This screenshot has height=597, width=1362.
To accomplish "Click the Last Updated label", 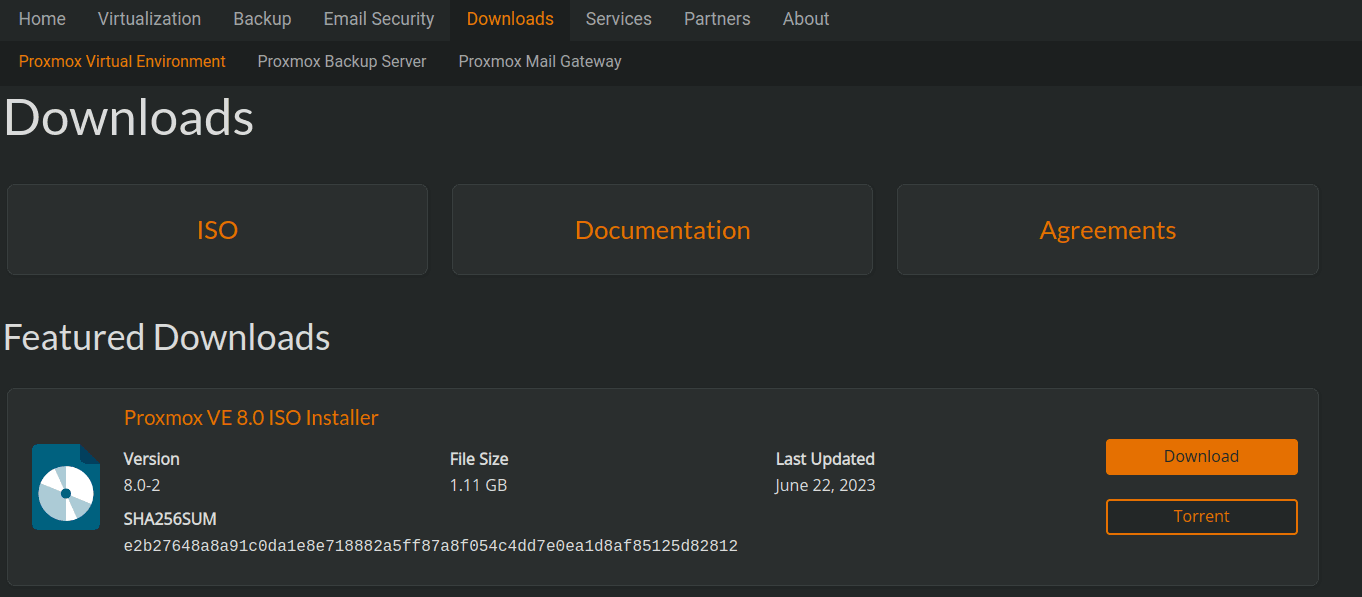I will 825,459.
